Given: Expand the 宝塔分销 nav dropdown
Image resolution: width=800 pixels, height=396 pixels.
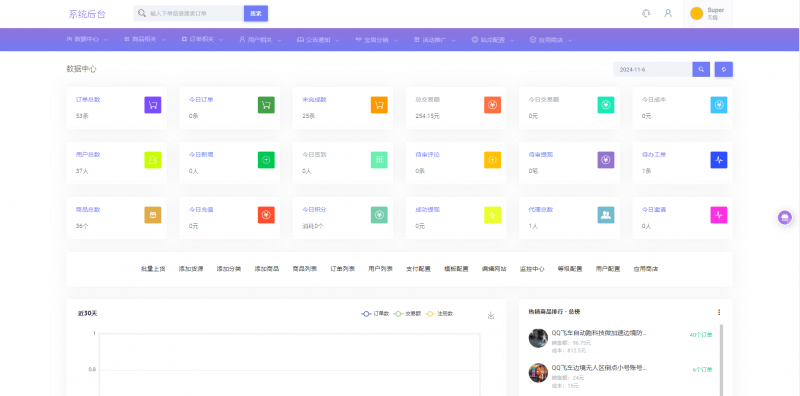Looking at the screenshot, I should tap(377, 39).
